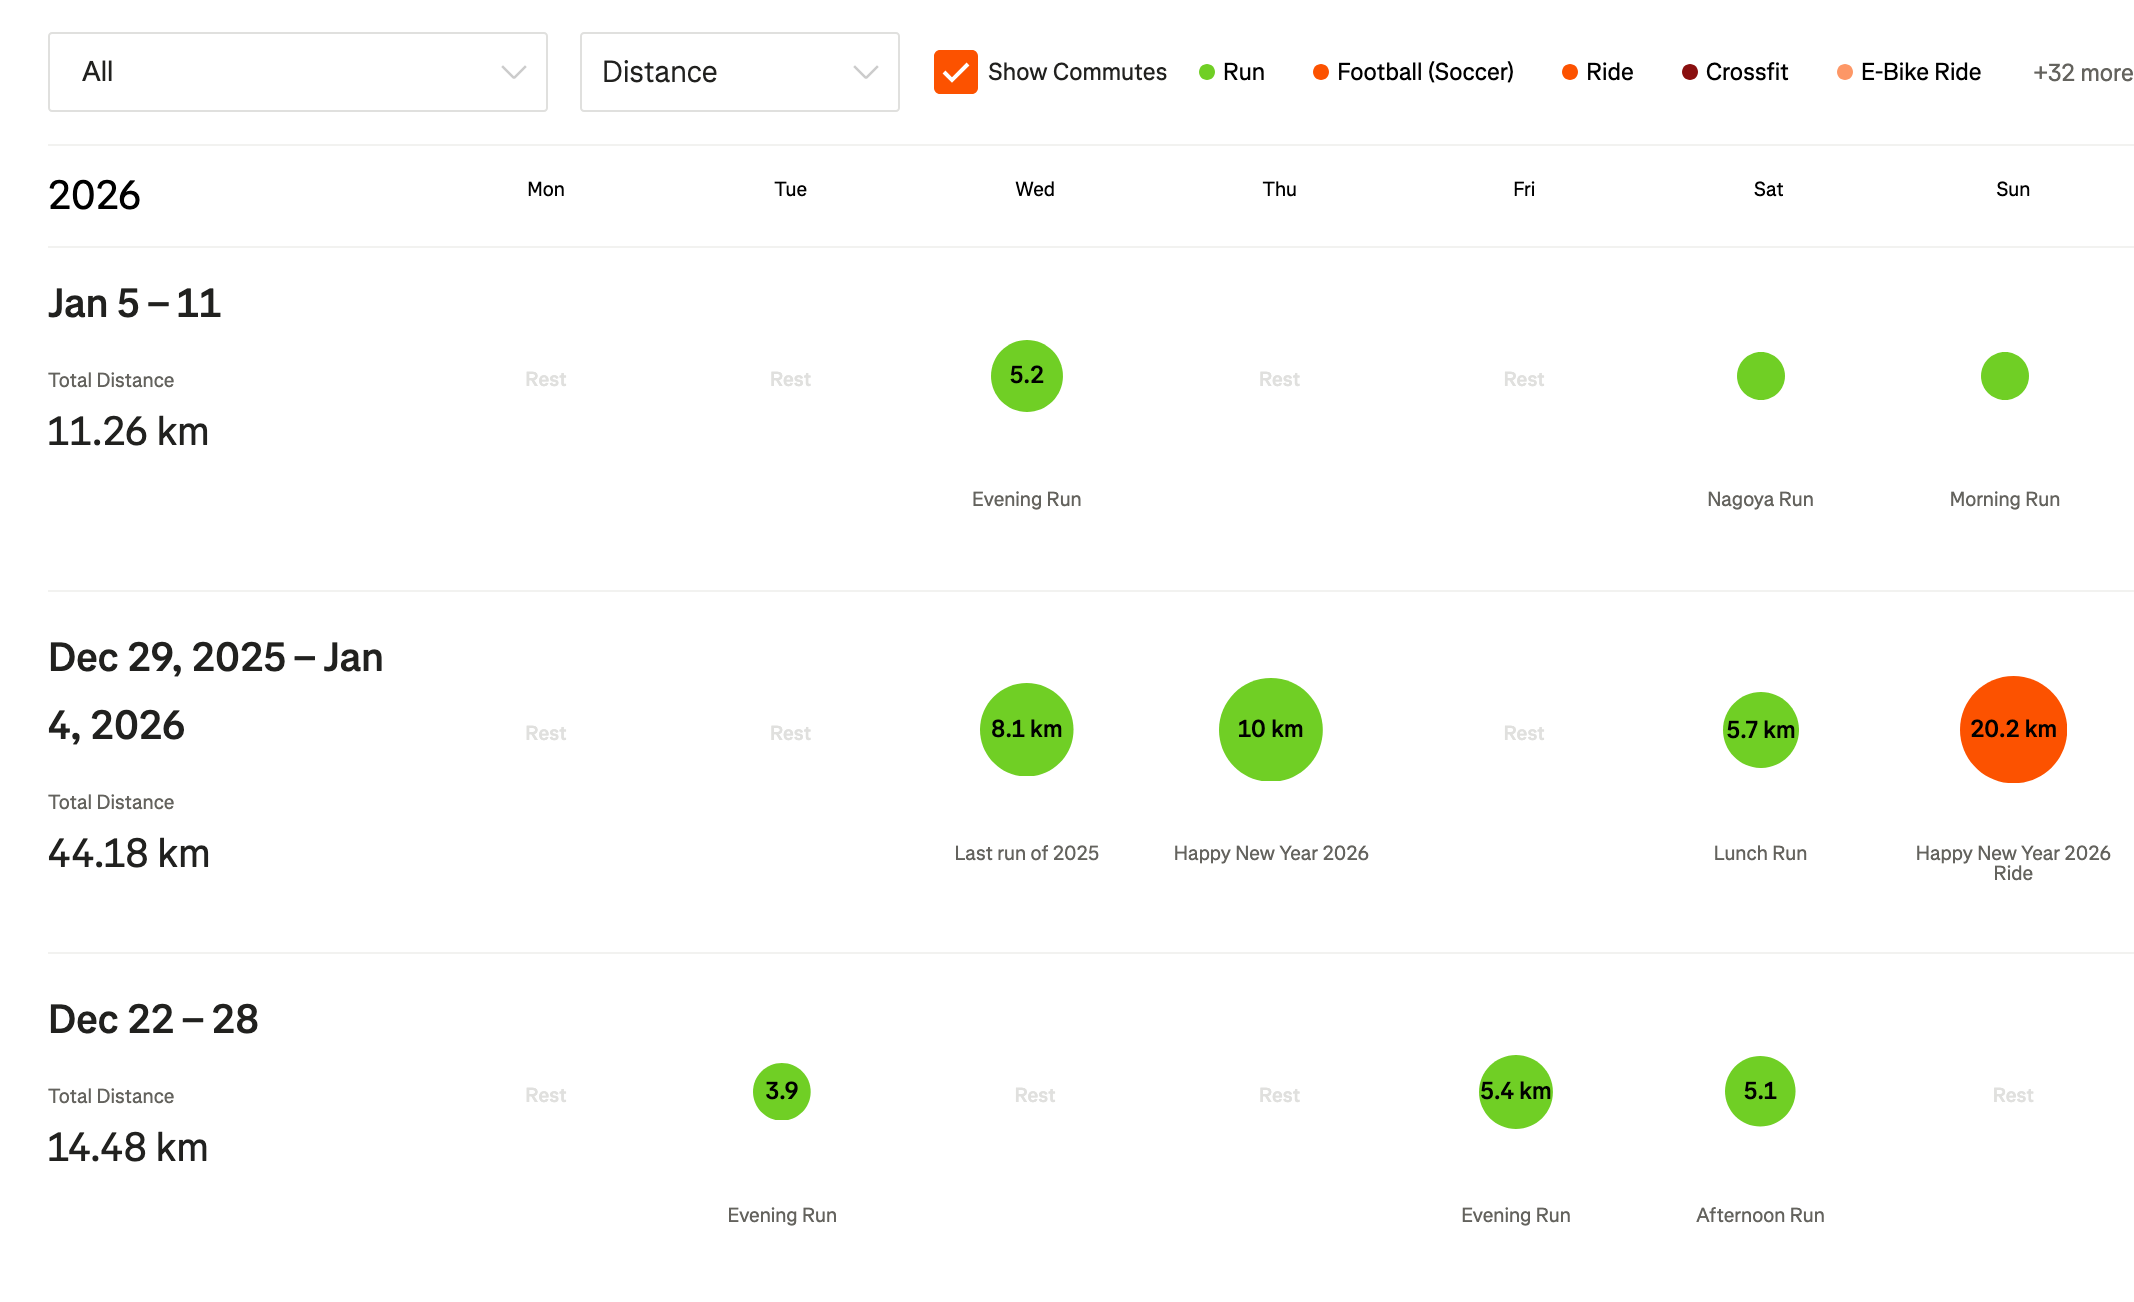Uncheck the Show Commutes checkbox
Screen dimensions: 2134x1302
point(955,72)
